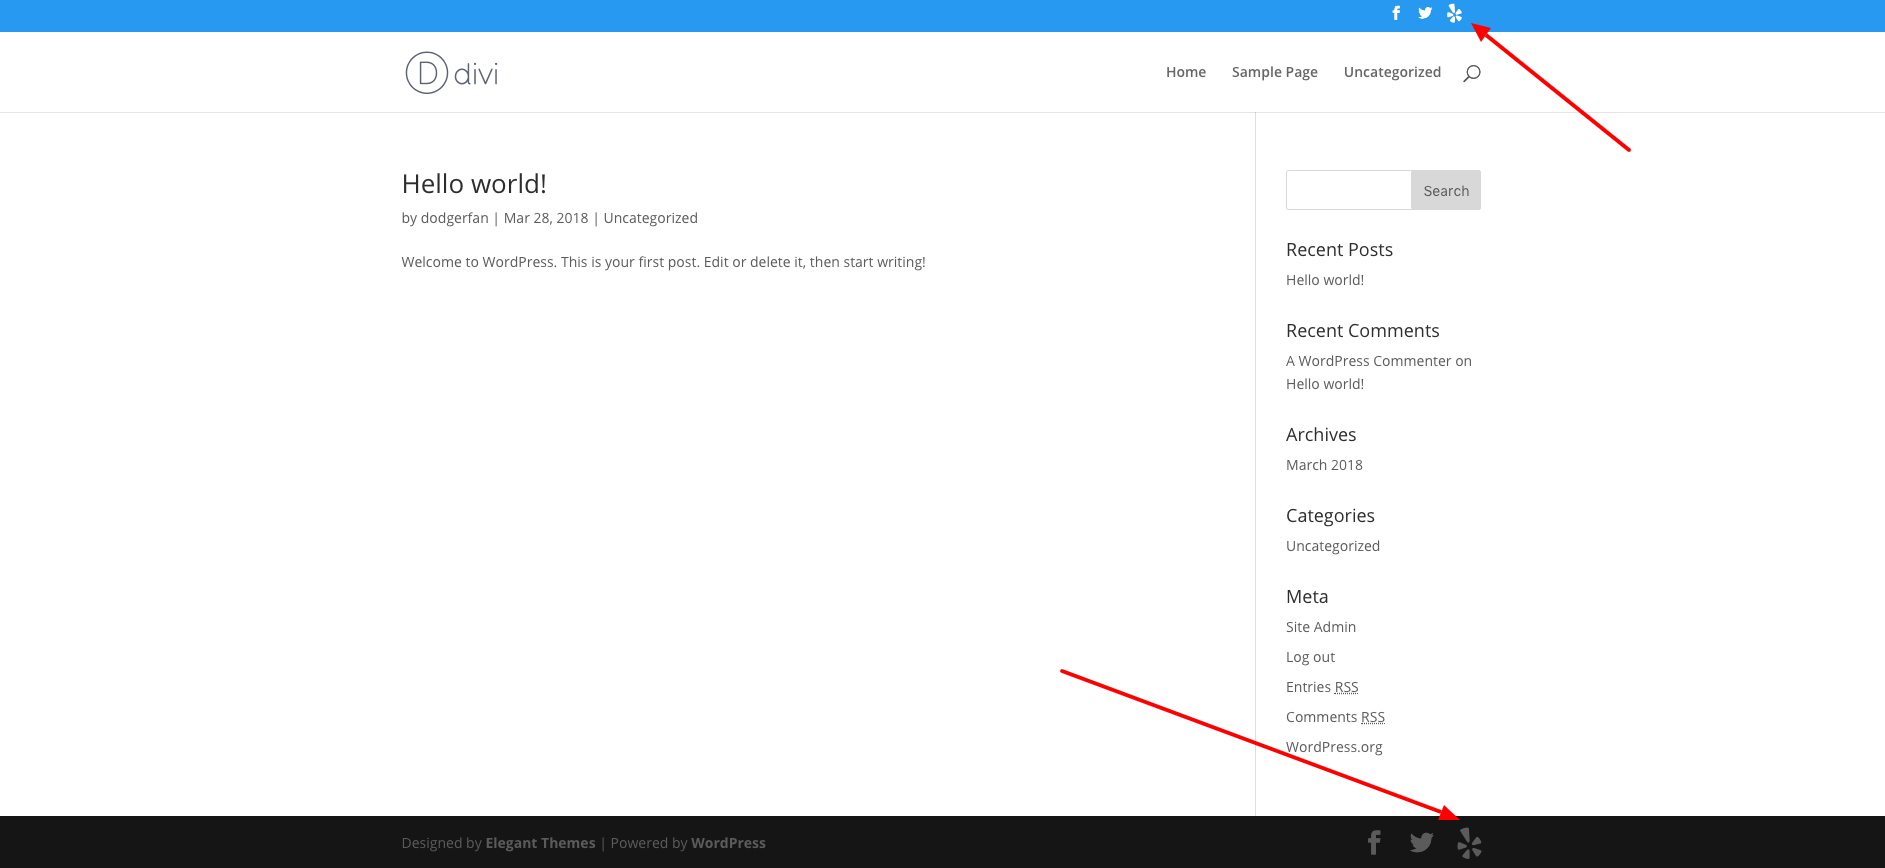Screen dimensions: 1885x868
Task: Open the Hello world! post title
Action: click(474, 184)
